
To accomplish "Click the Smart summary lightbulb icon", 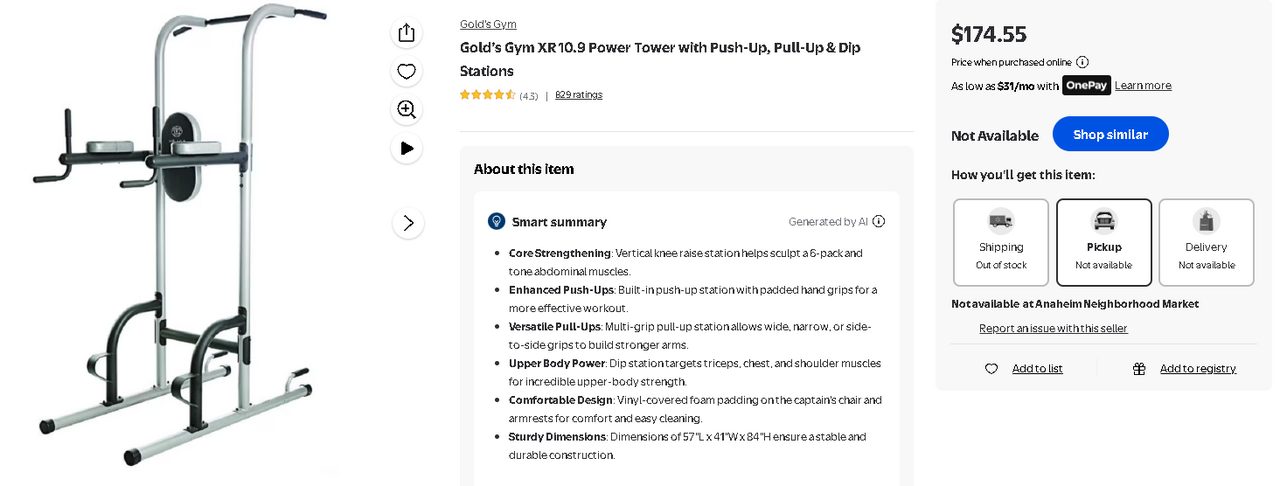I will [x=496, y=221].
